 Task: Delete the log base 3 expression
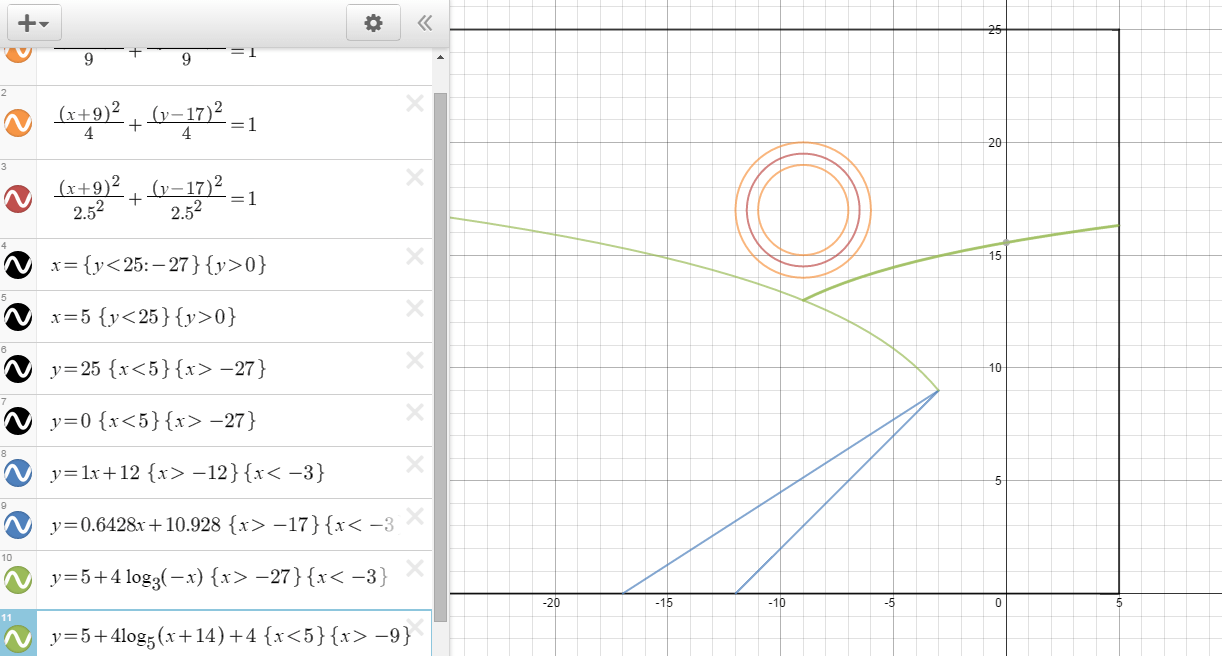[x=415, y=568]
